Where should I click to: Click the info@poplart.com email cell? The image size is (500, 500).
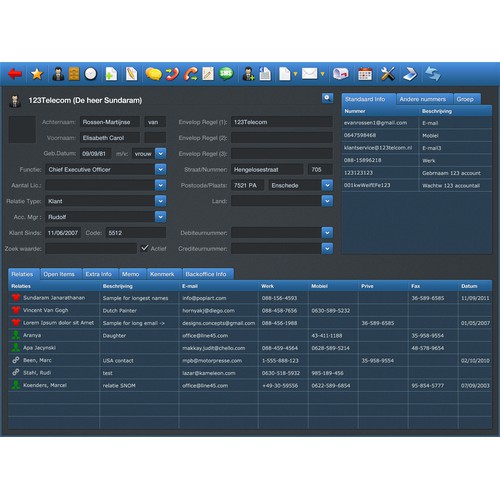(218, 298)
